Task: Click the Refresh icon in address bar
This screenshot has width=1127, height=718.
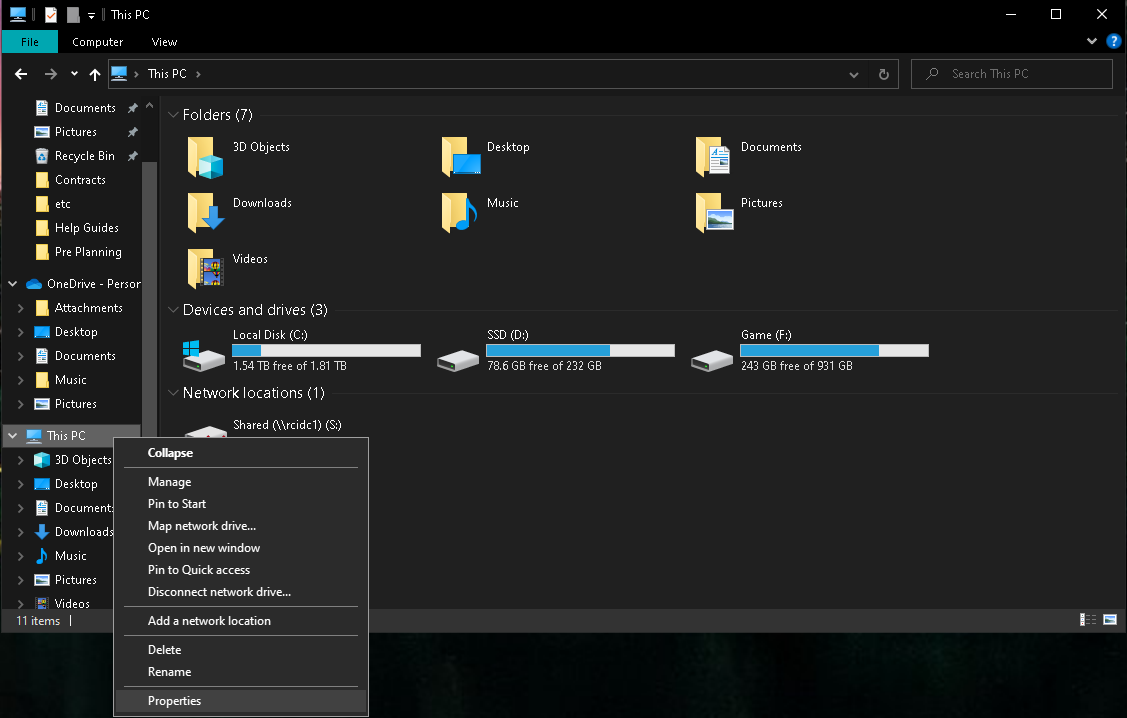Action: pyautogui.click(x=883, y=74)
